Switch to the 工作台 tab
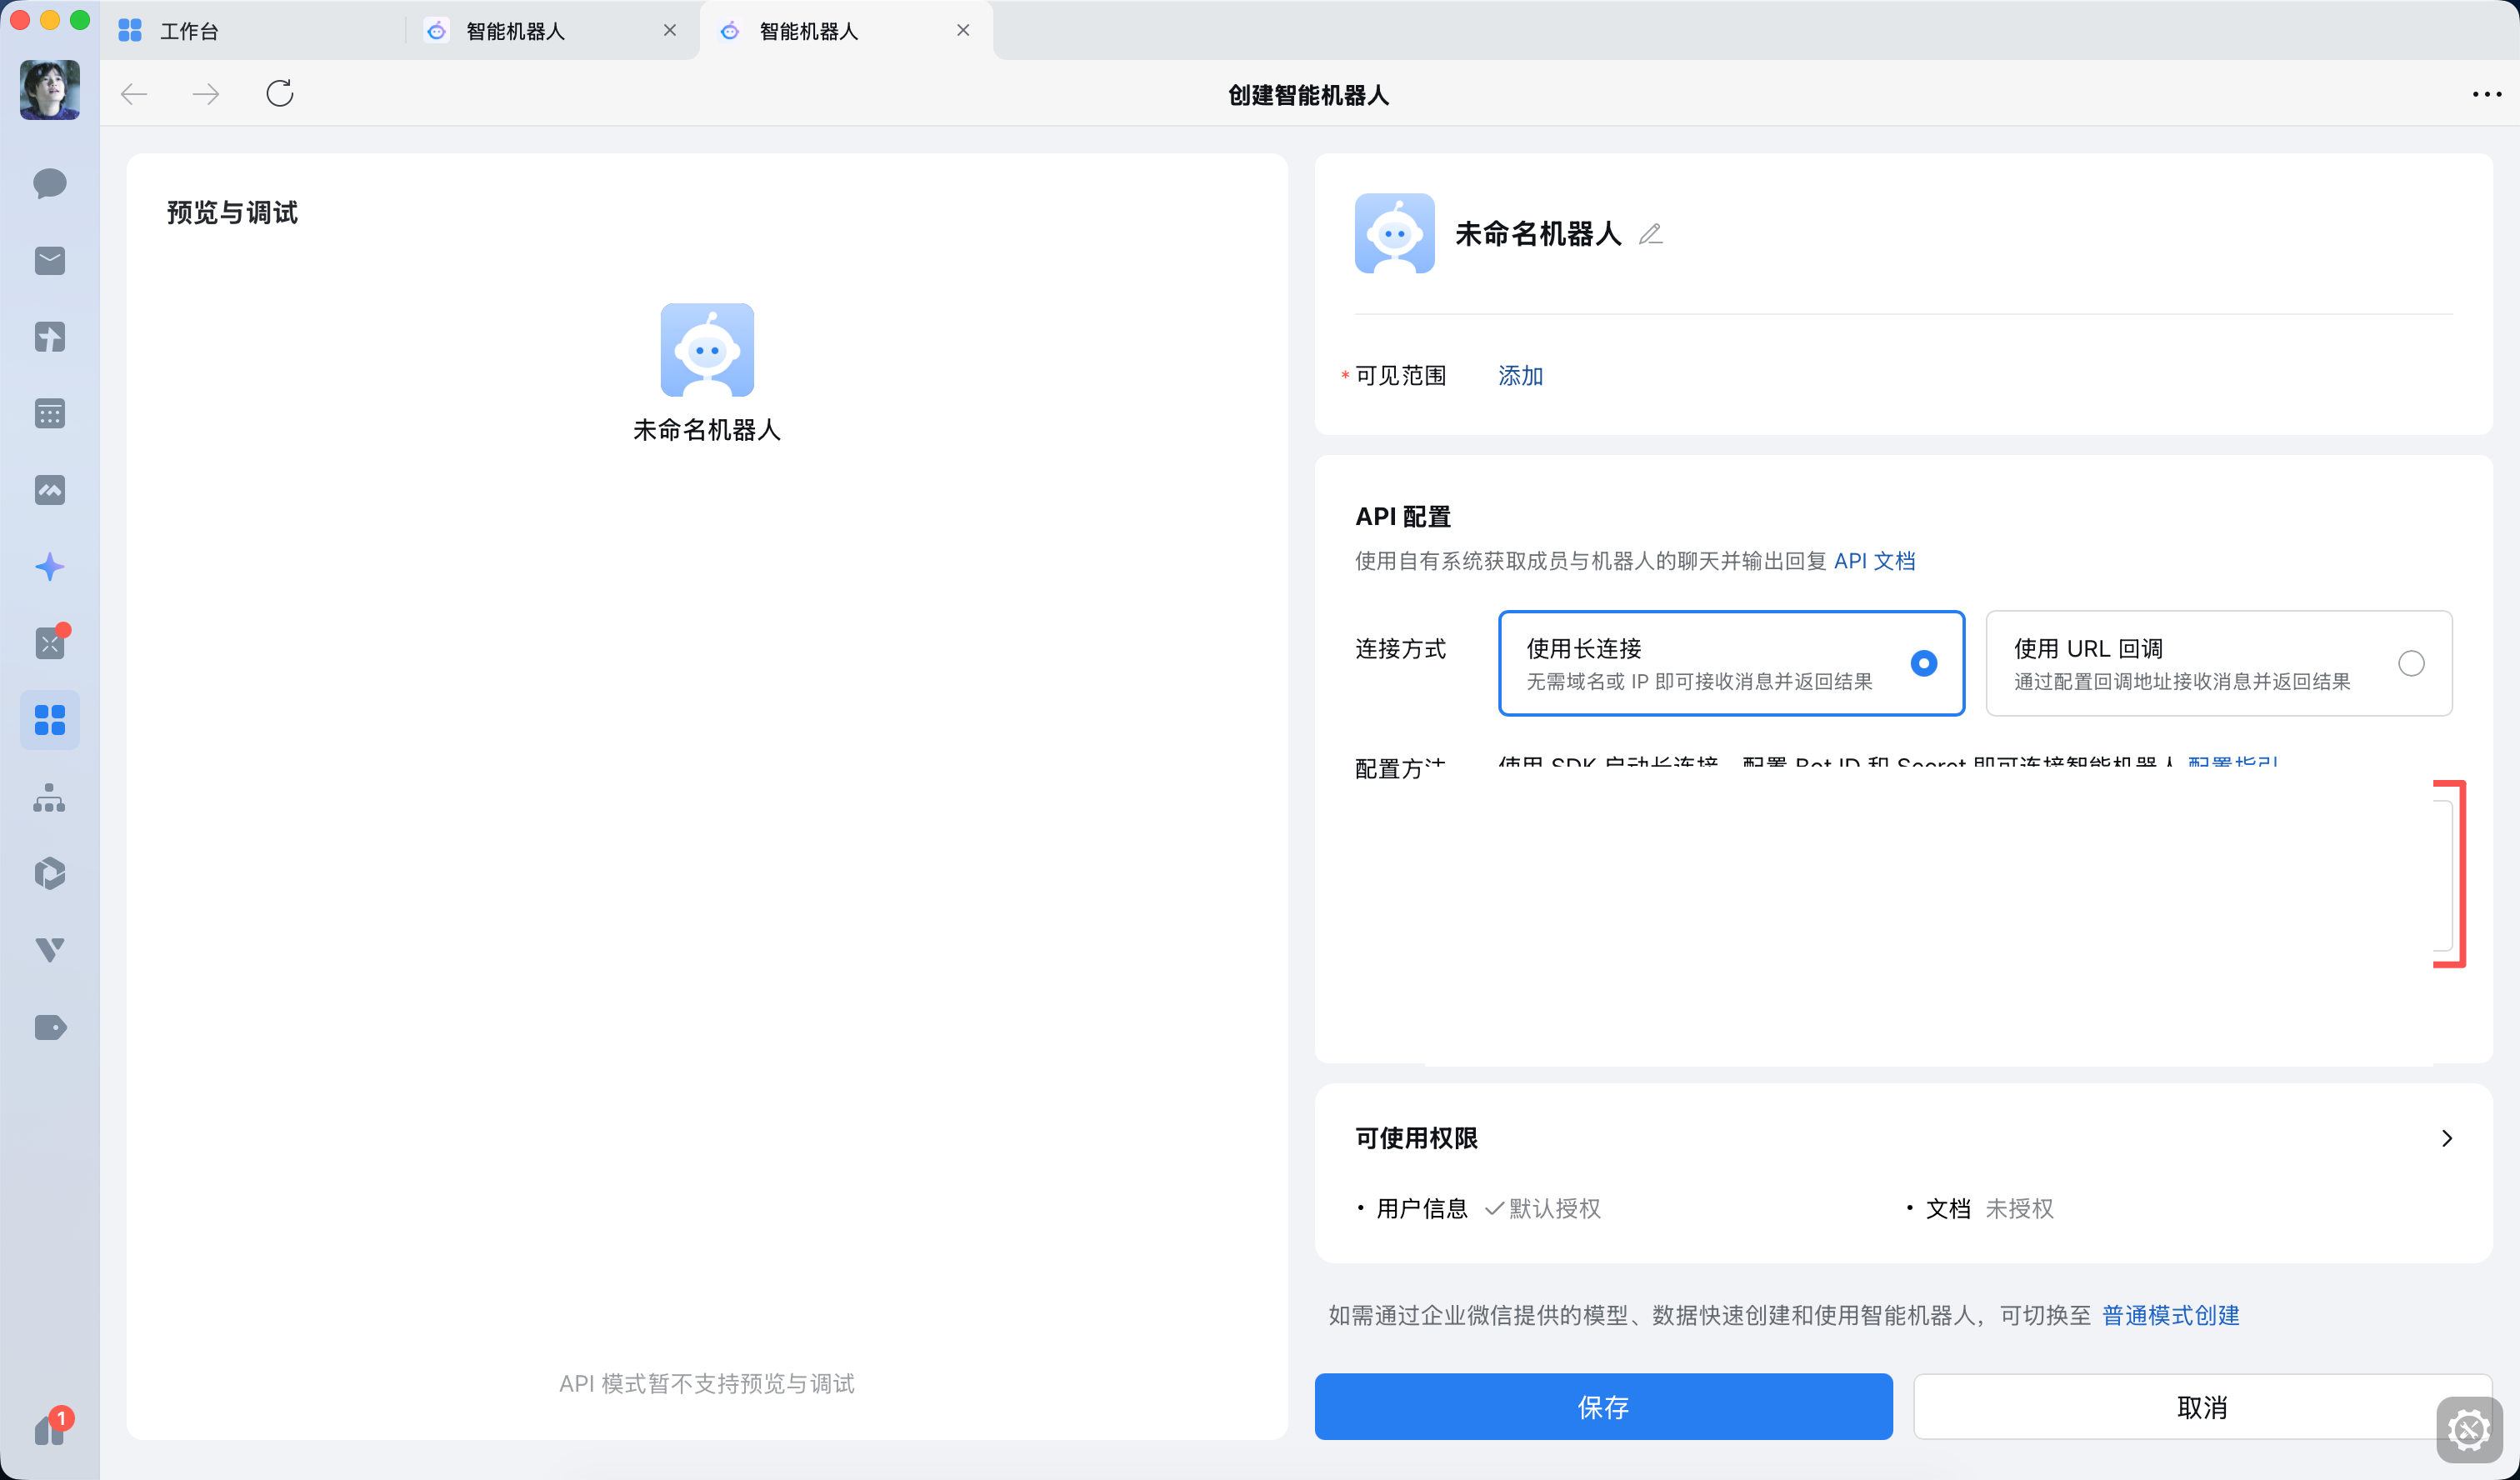The height and width of the screenshot is (1480, 2520). (188, 31)
